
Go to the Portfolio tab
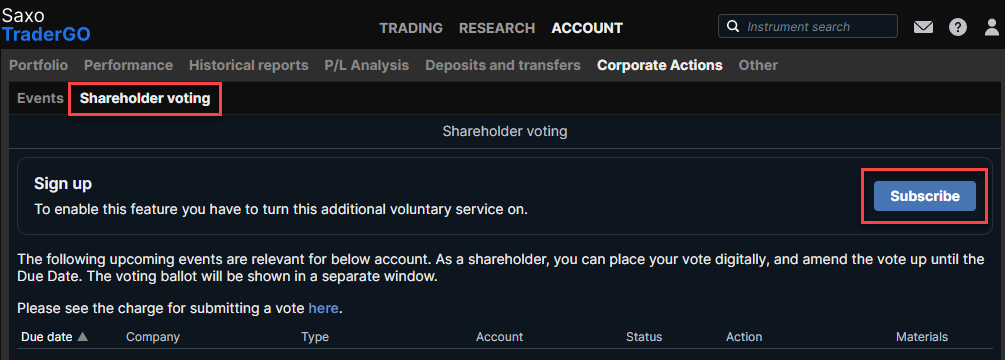coord(38,65)
